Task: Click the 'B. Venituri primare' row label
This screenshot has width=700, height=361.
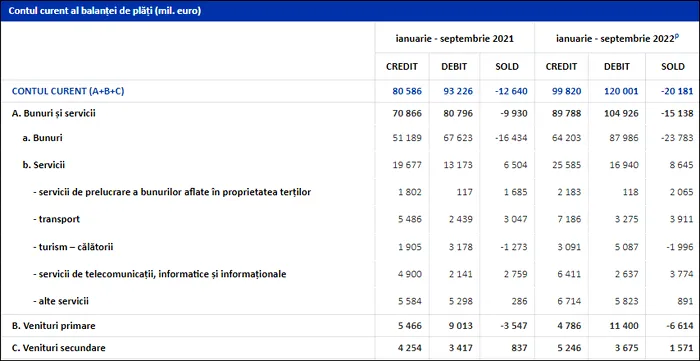Action: pos(54,326)
